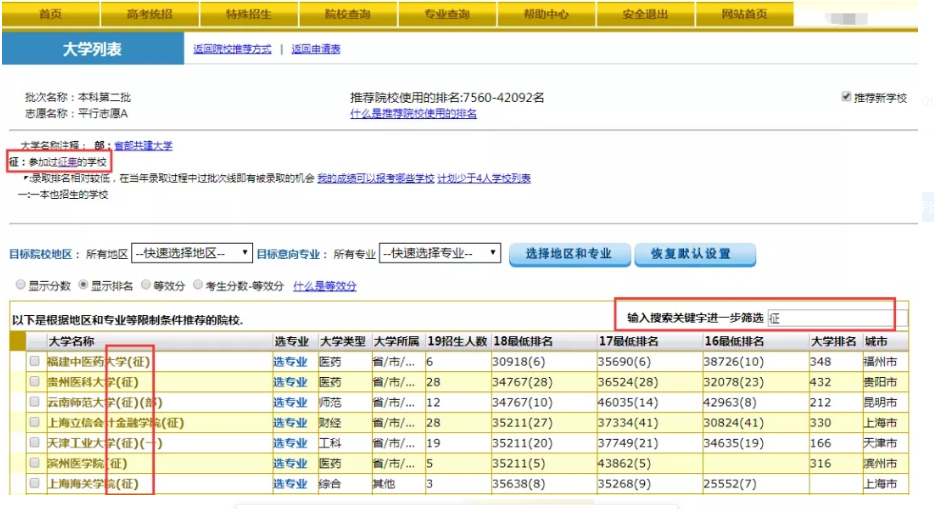Click 选专业 for 上海立信会计金融学院
This screenshot has height=509, width=934.
click(x=290, y=423)
